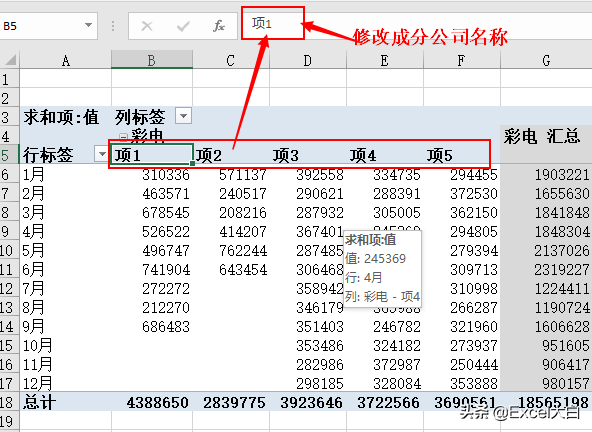Click cell value 2319227
Screen dimensions: 592x432
tap(562, 270)
